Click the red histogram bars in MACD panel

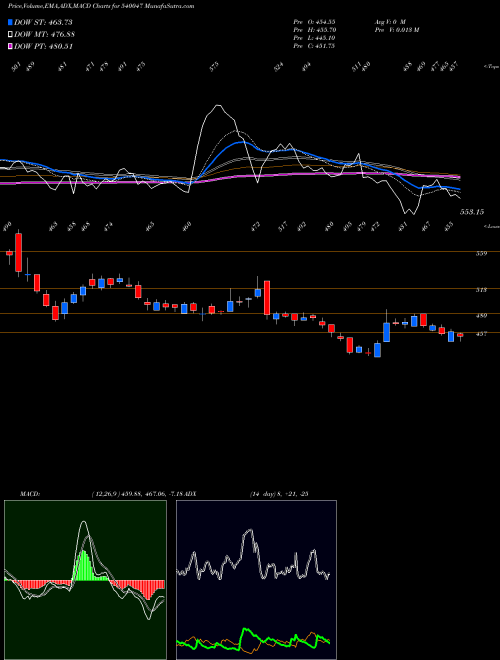[x=139, y=588]
